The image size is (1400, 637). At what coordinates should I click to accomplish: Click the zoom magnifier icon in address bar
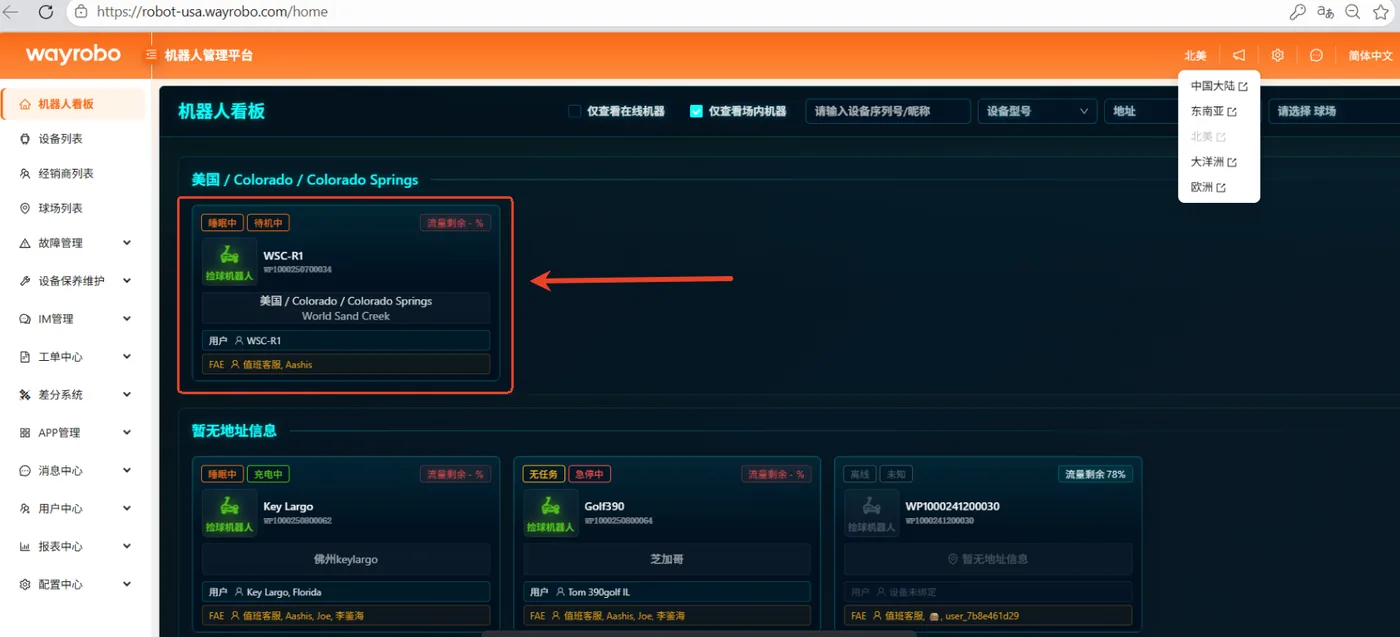[x=1352, y=12]
